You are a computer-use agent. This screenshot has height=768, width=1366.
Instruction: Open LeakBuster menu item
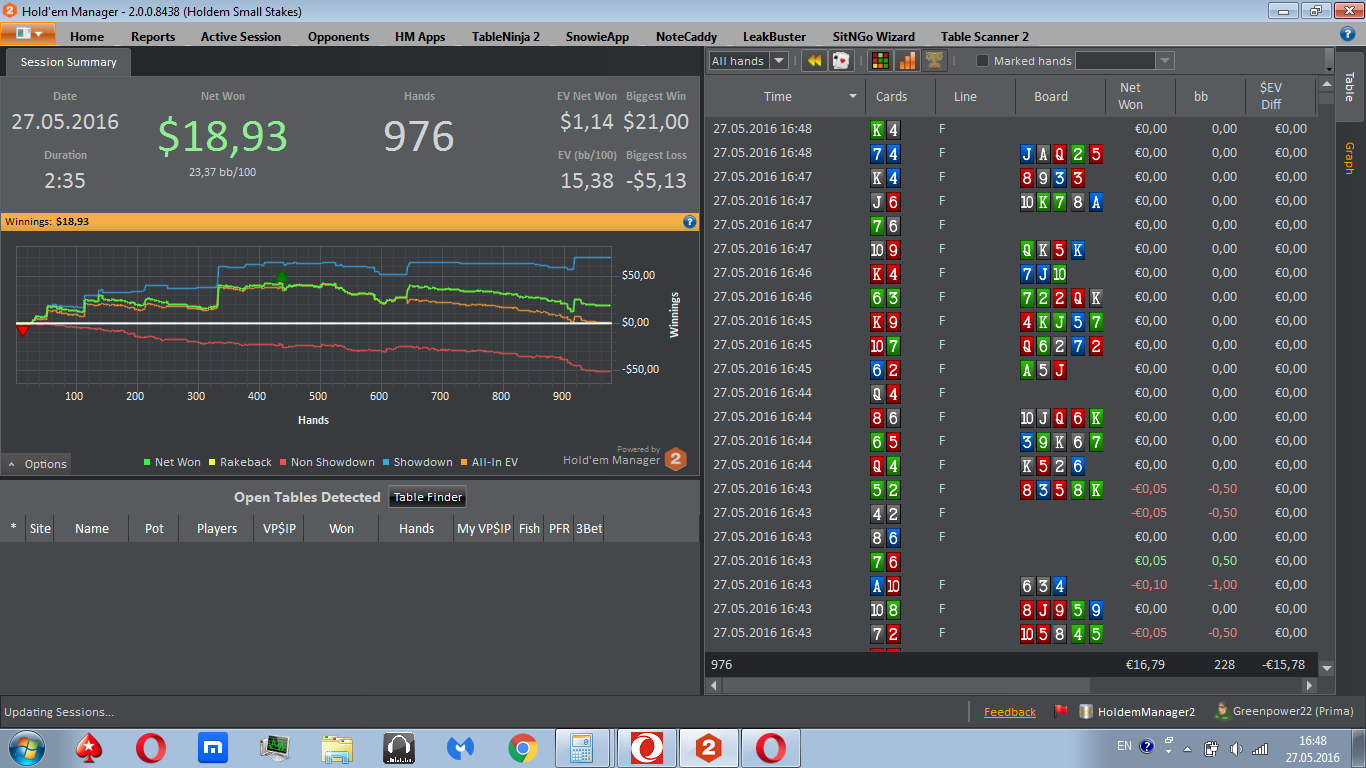[774, 36]
